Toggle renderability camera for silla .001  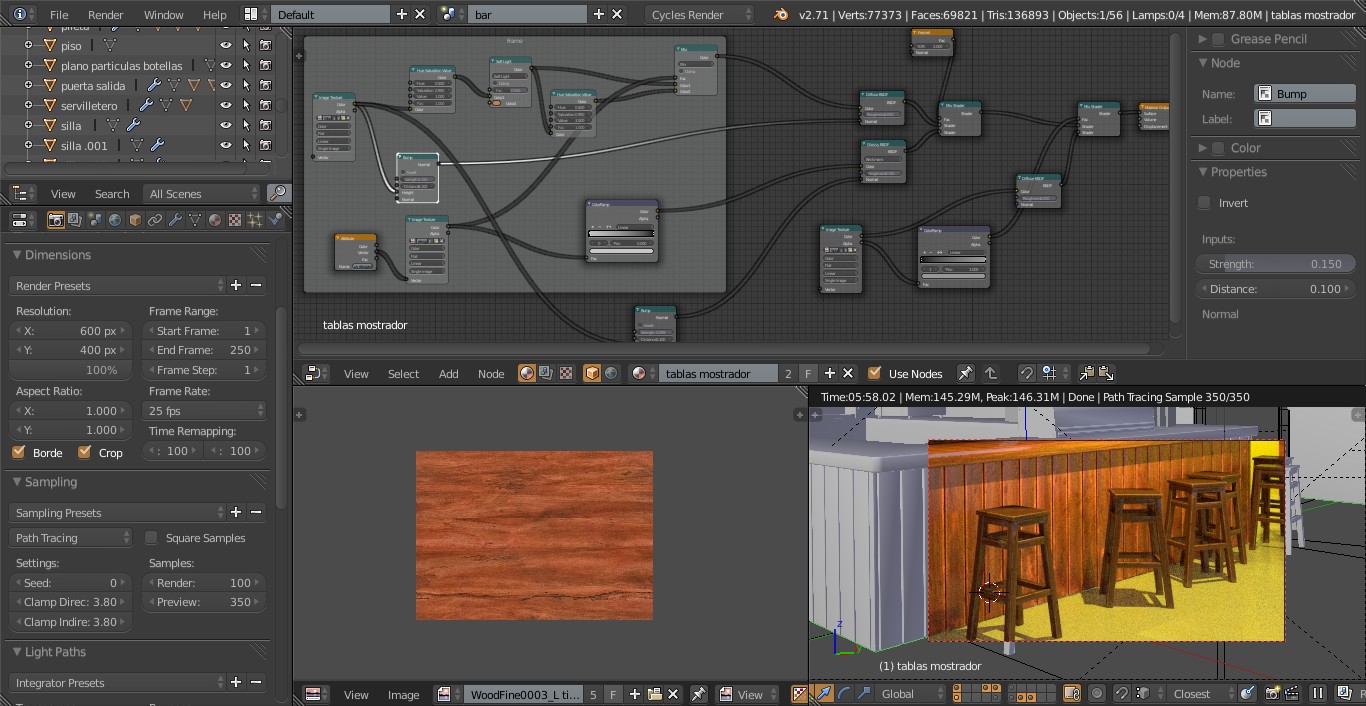point(265,146)
